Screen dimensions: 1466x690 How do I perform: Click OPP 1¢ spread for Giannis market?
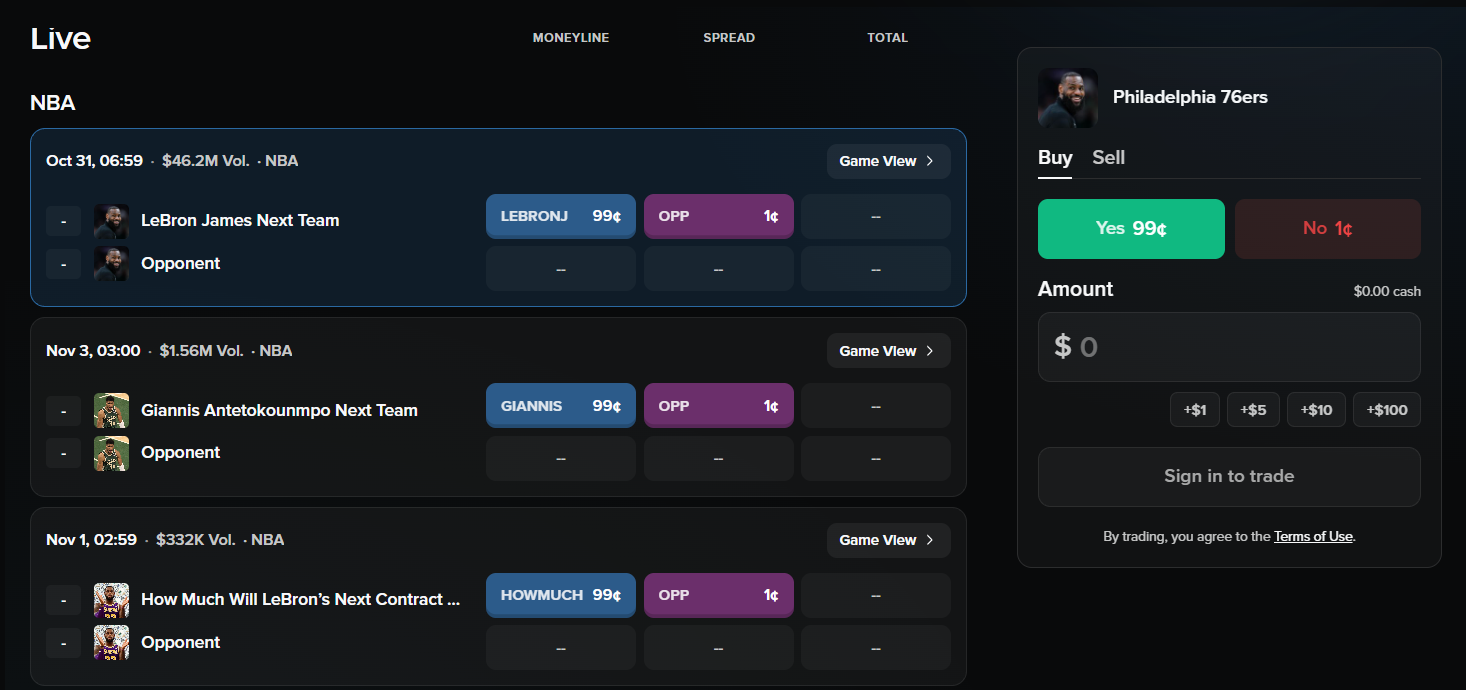(719, 406)
